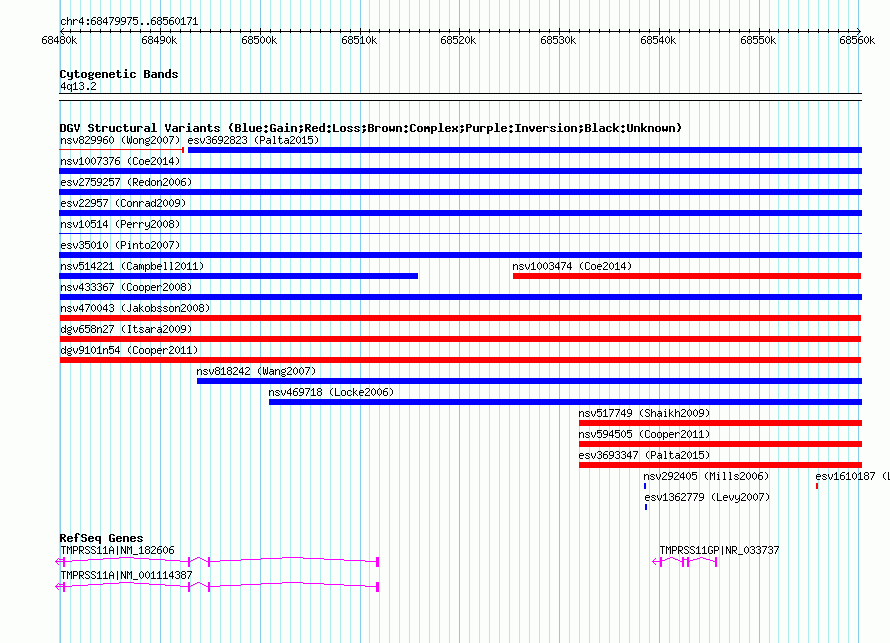The height and width of the screenshot is (643, 890).
Task: Open the TMPRSS11A|NM_182606 gene label
Action: click(x=117, y=550)
